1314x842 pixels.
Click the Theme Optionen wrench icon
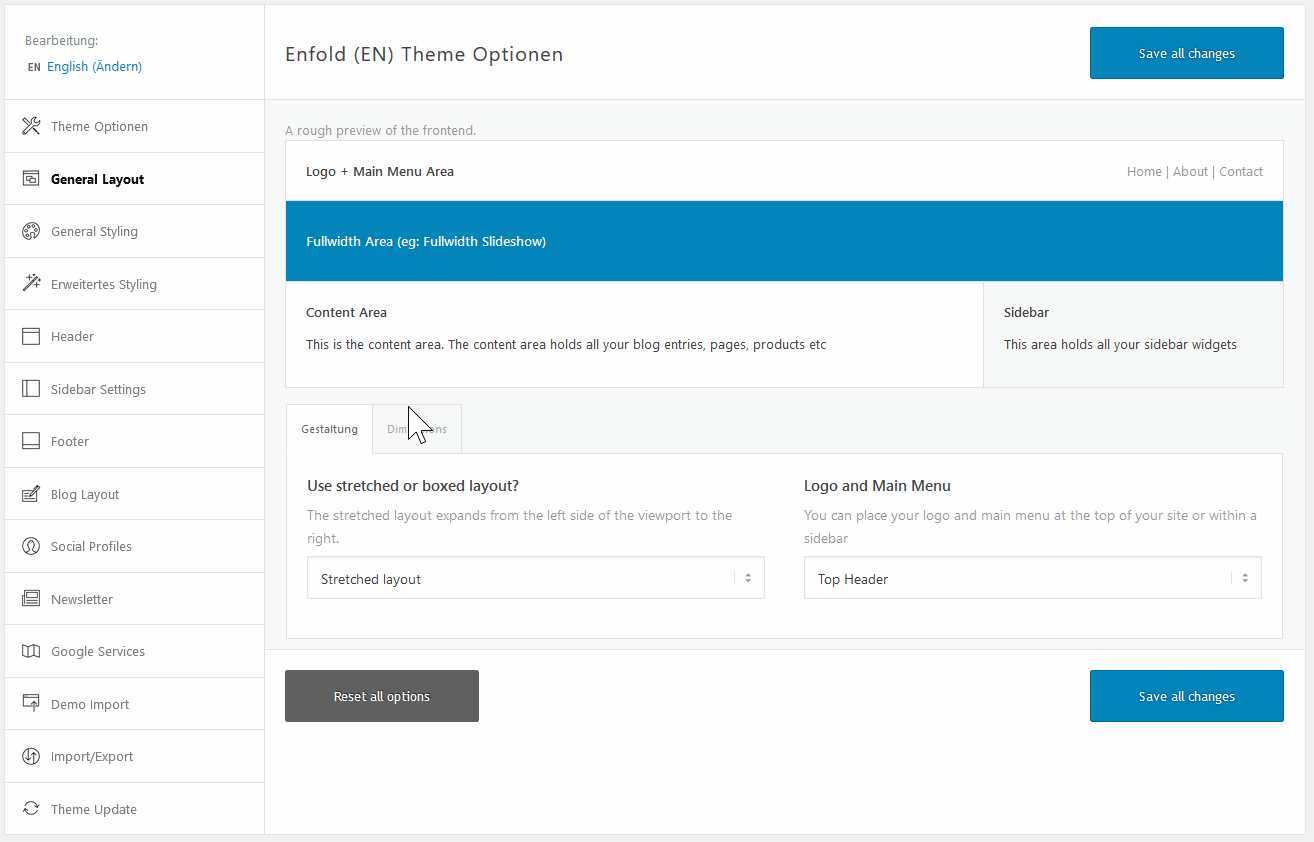31,126
